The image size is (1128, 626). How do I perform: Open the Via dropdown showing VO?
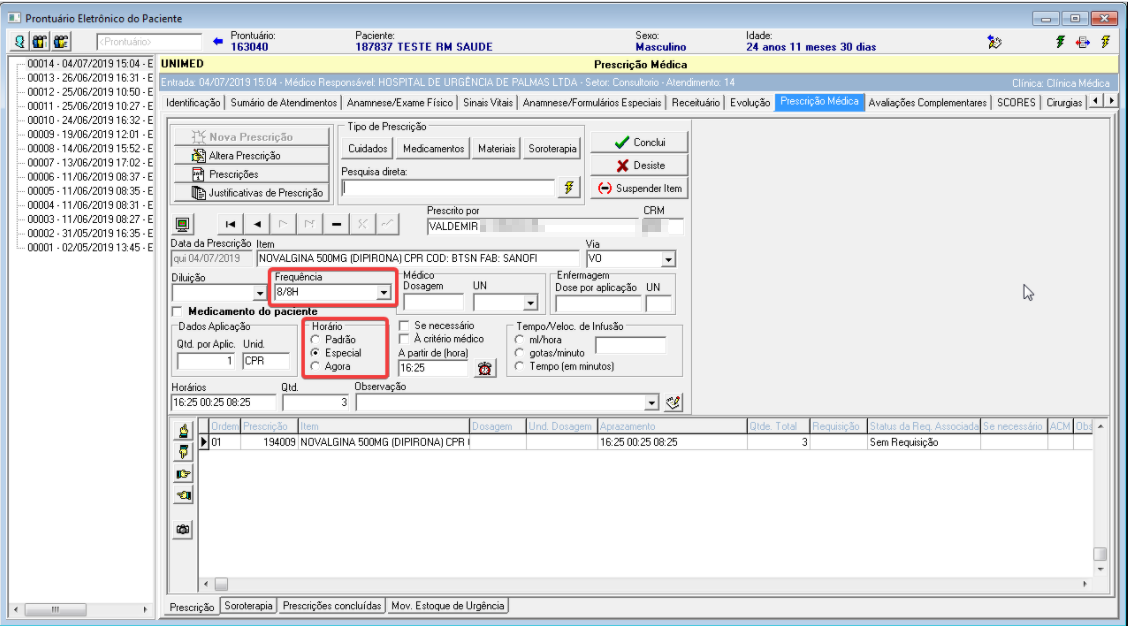tap(668, 259)
